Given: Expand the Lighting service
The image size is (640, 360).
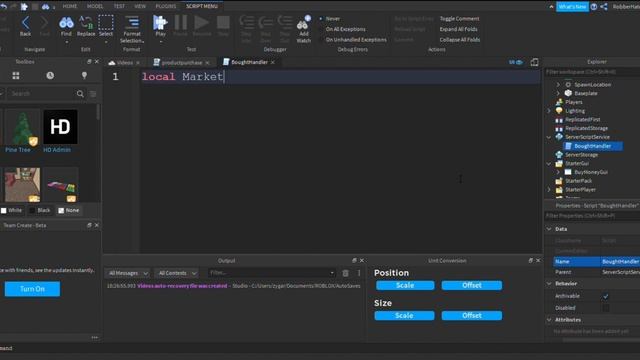Looking at the screenshot, I should (549, 111).
